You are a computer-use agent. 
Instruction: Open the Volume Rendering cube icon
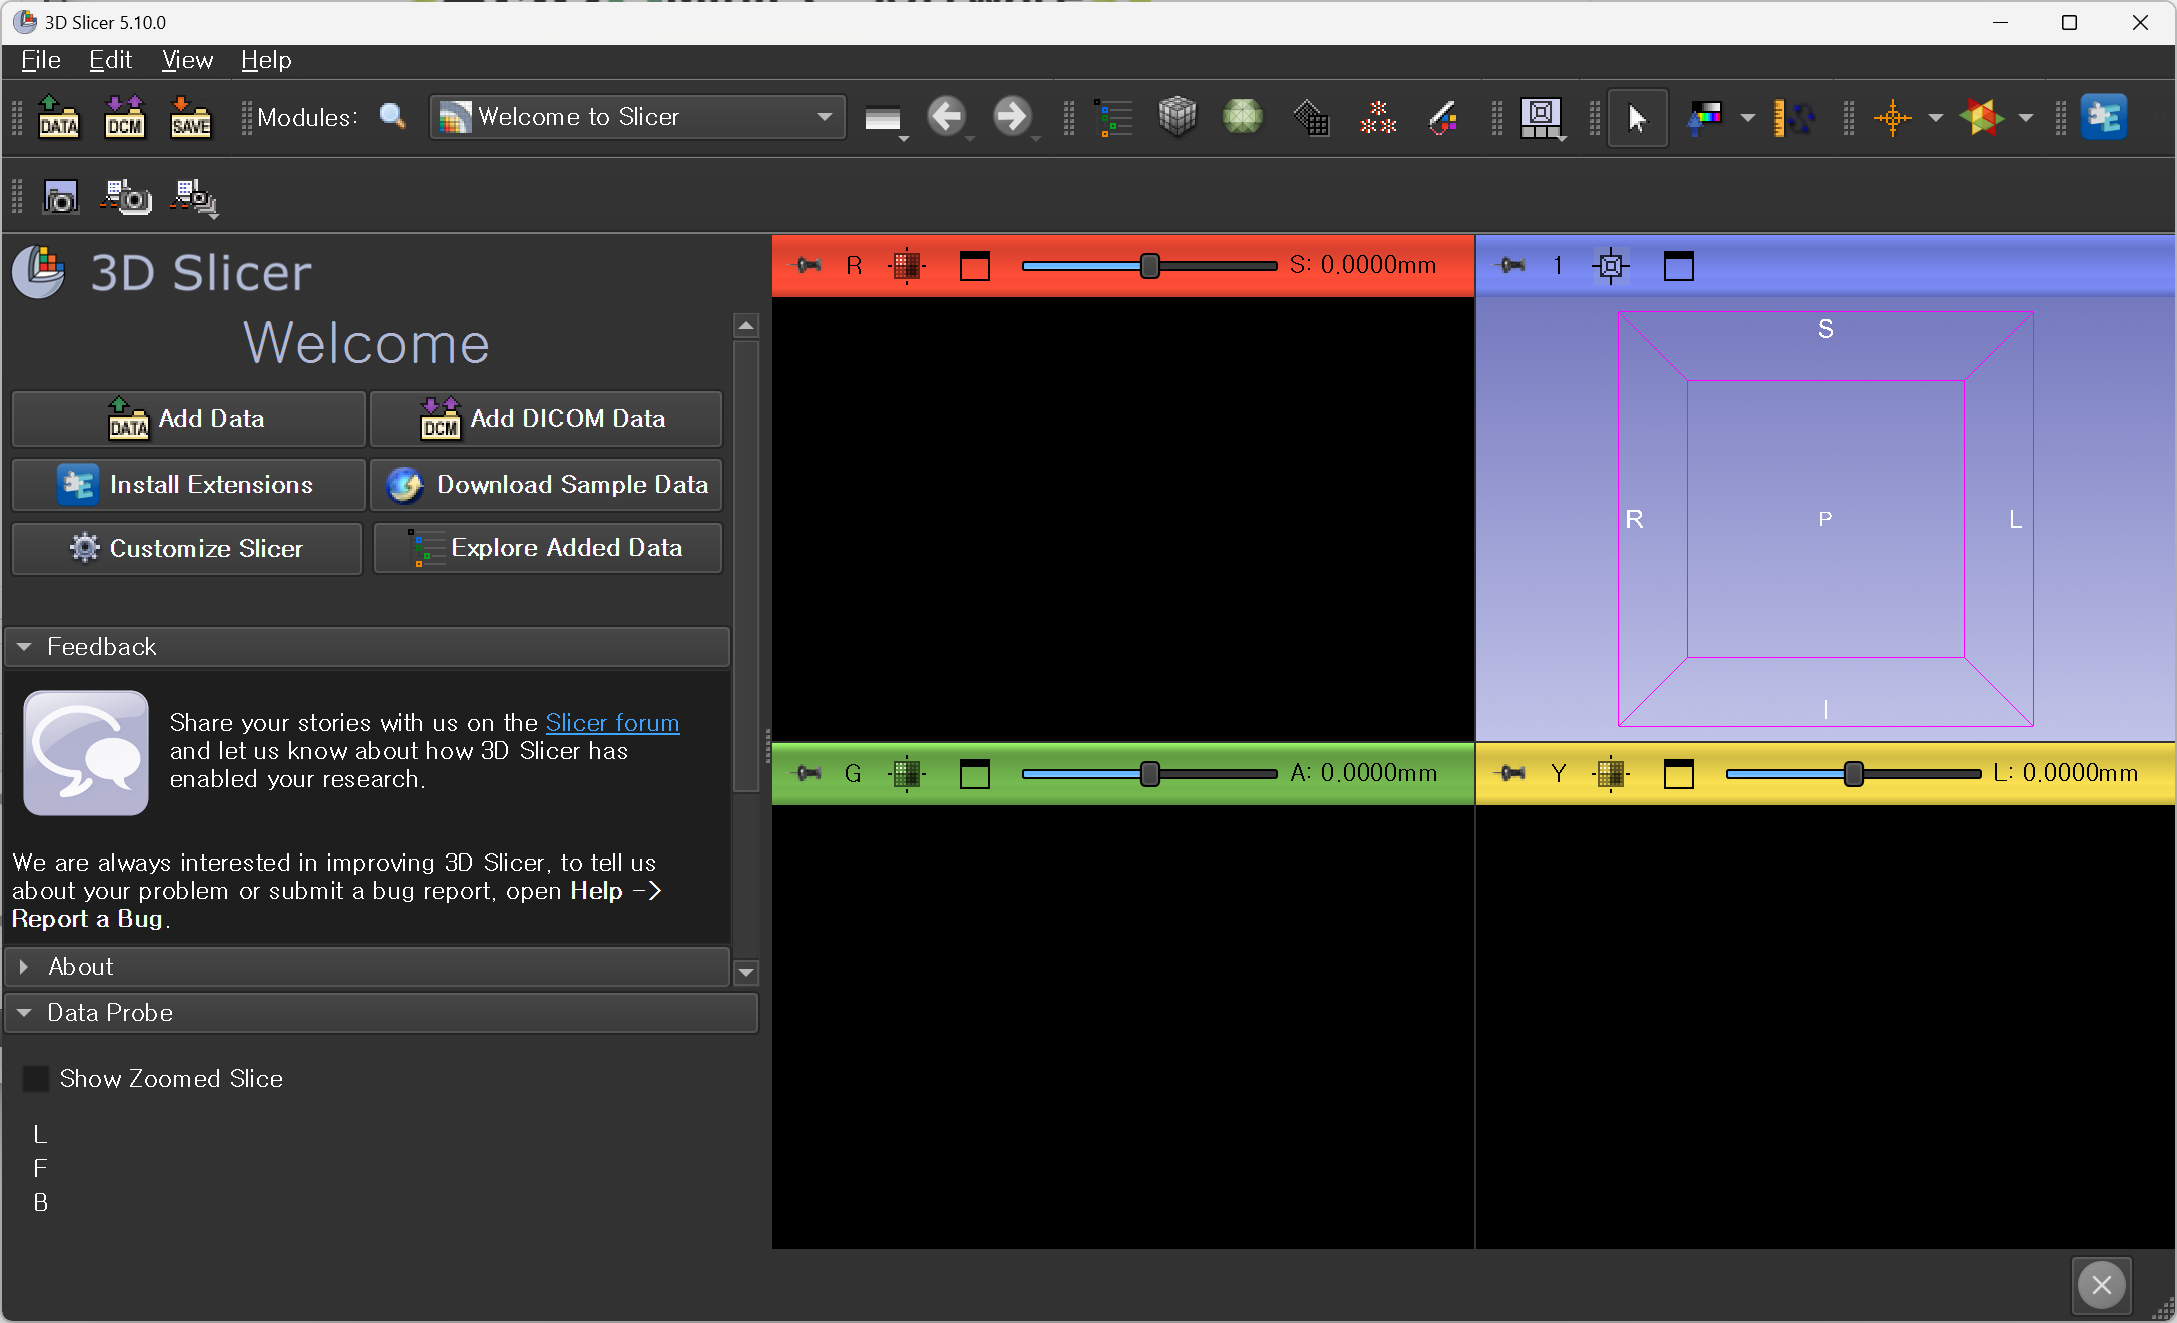[1177, 118]
